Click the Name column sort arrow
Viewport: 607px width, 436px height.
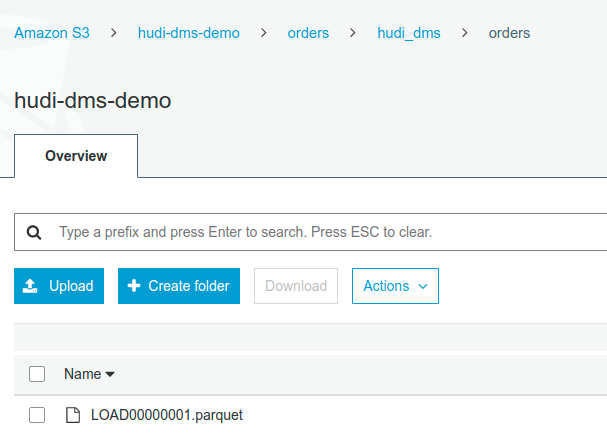(110, 374)
